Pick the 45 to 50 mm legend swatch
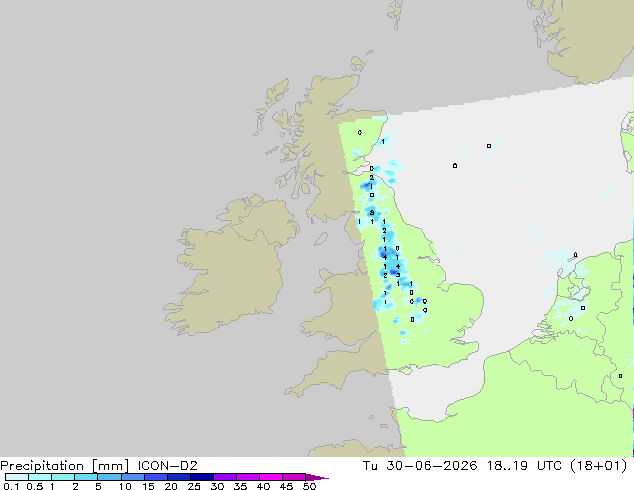634x490 pixels. pyautogui.click(x=294, y=477)
